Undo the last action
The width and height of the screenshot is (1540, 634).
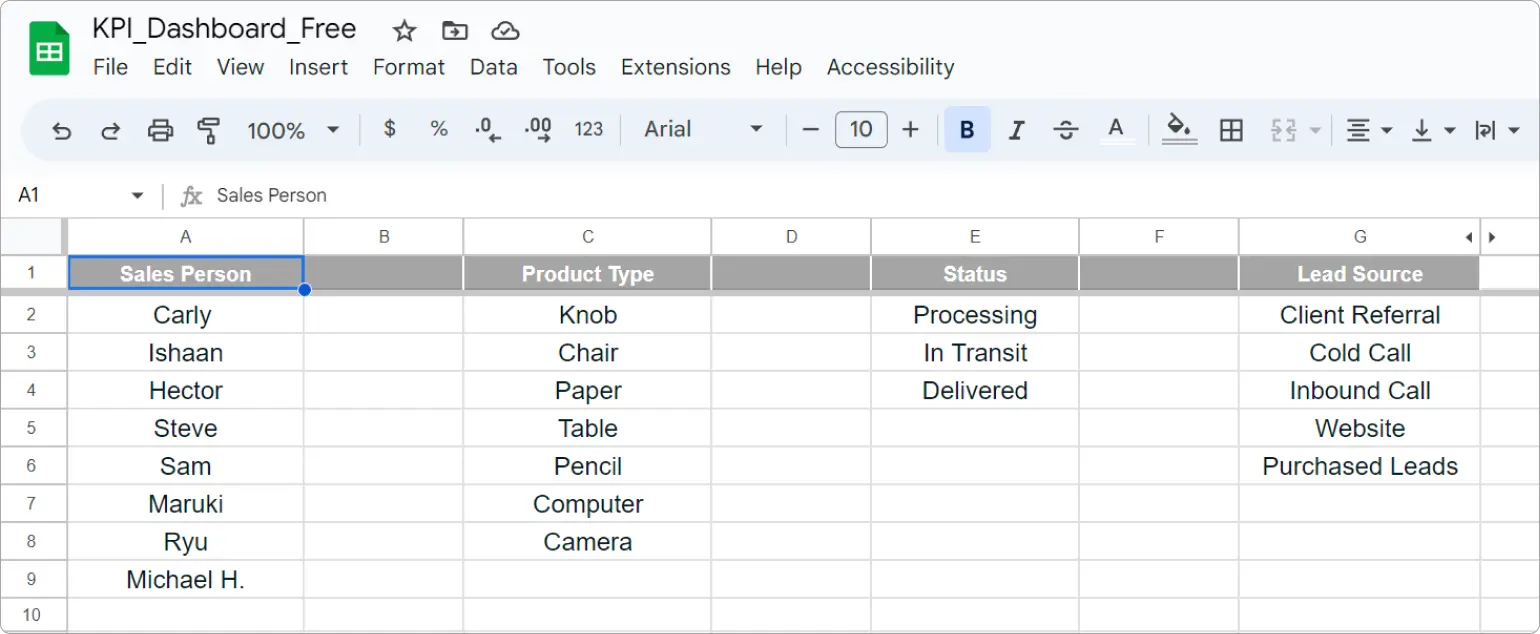pyautogui.click(x=61, y=130)
